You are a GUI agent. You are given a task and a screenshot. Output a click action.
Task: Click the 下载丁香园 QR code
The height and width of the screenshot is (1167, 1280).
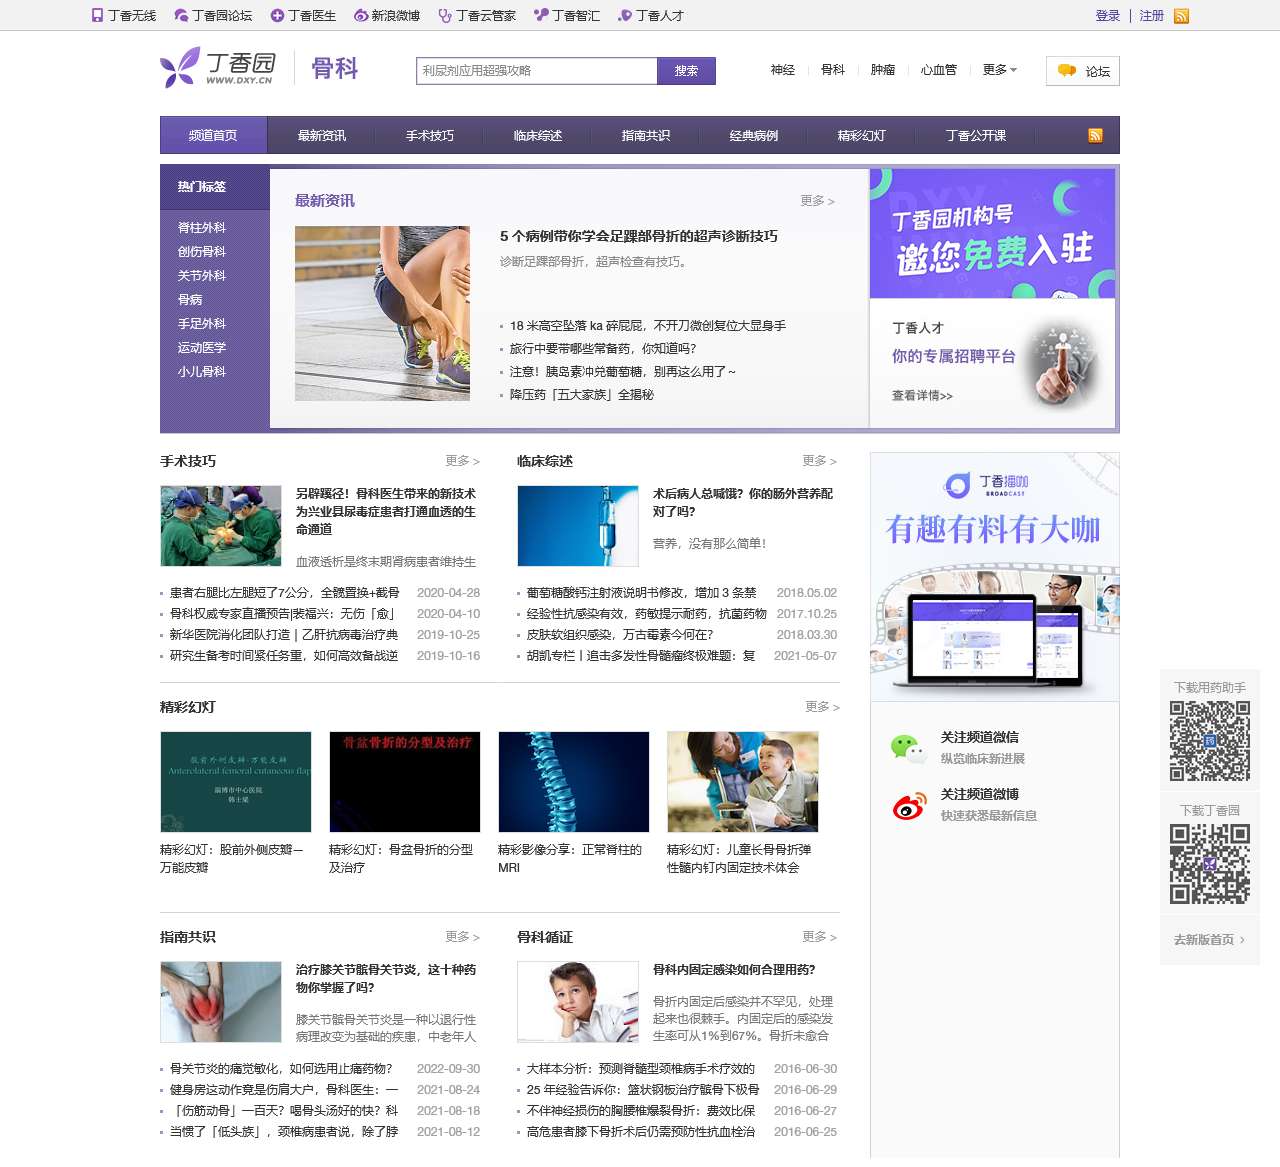point(1210,864)
